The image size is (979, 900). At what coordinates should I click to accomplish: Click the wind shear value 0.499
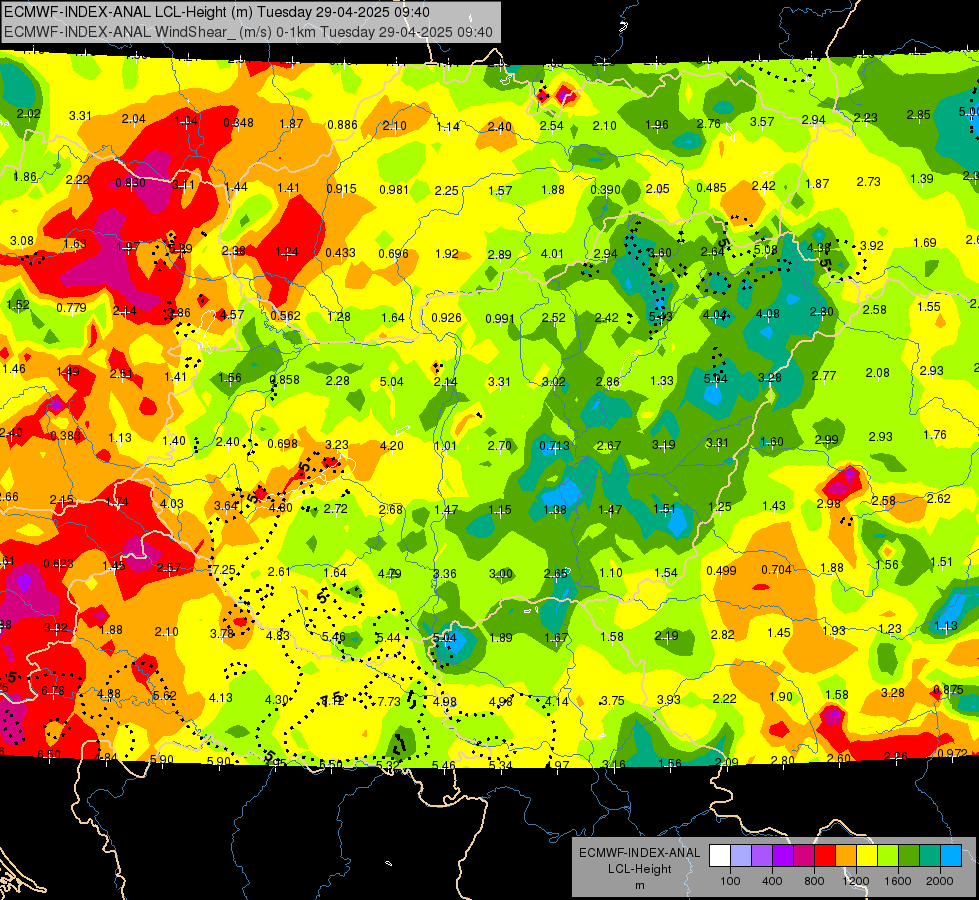pos(721,571)
